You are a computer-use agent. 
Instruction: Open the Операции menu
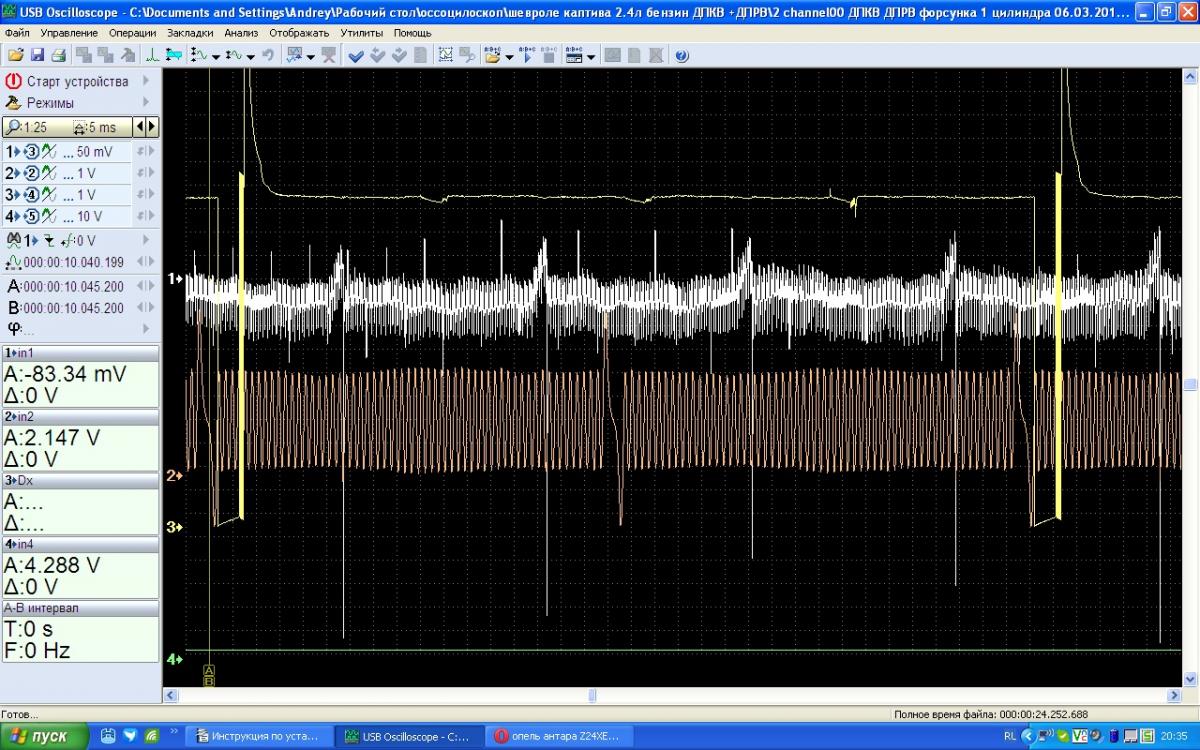132,33
